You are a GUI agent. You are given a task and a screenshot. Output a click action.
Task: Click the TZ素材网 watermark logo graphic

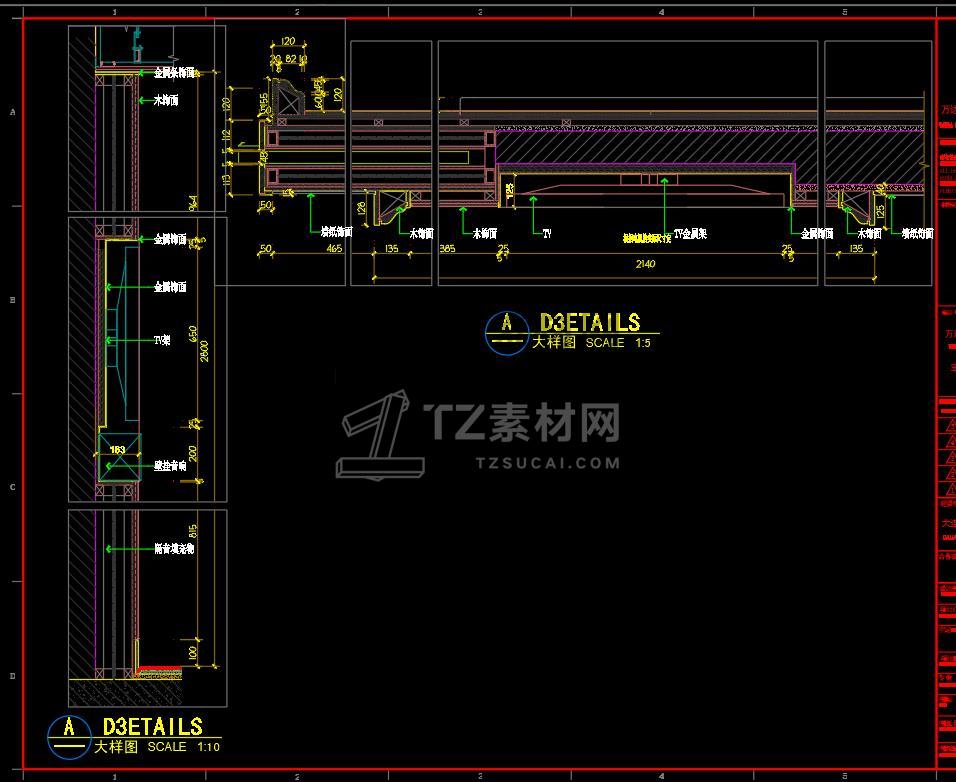click(381, 435)
